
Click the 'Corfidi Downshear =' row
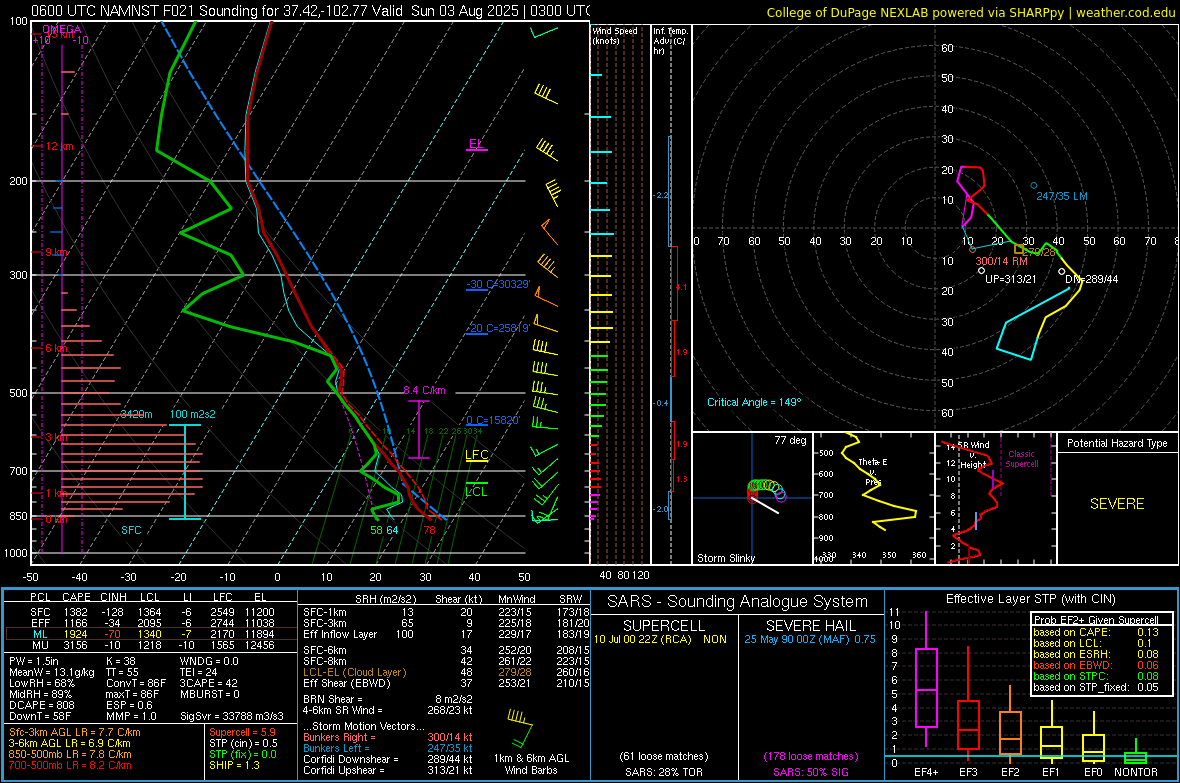[388, 759]
